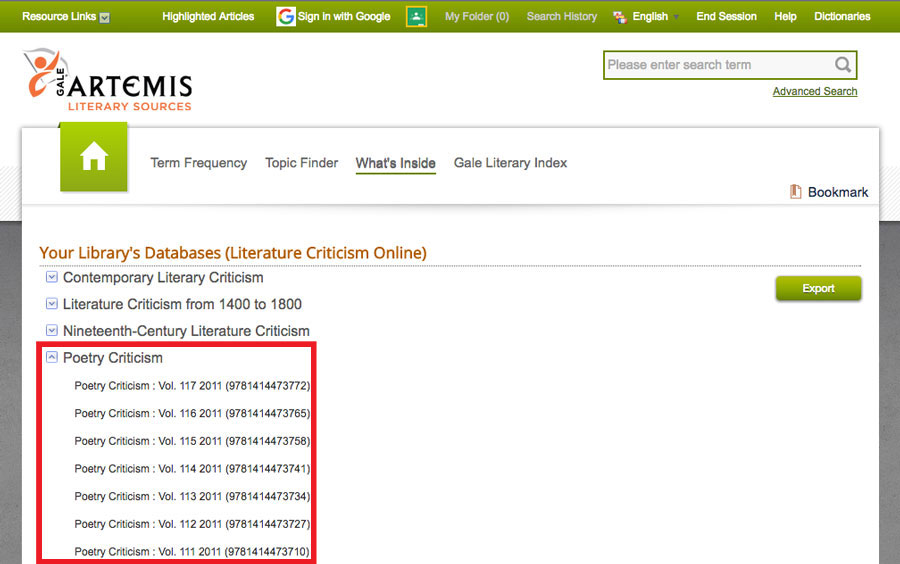Click the Google logo sign-in icon

click(x=286, y=16)
